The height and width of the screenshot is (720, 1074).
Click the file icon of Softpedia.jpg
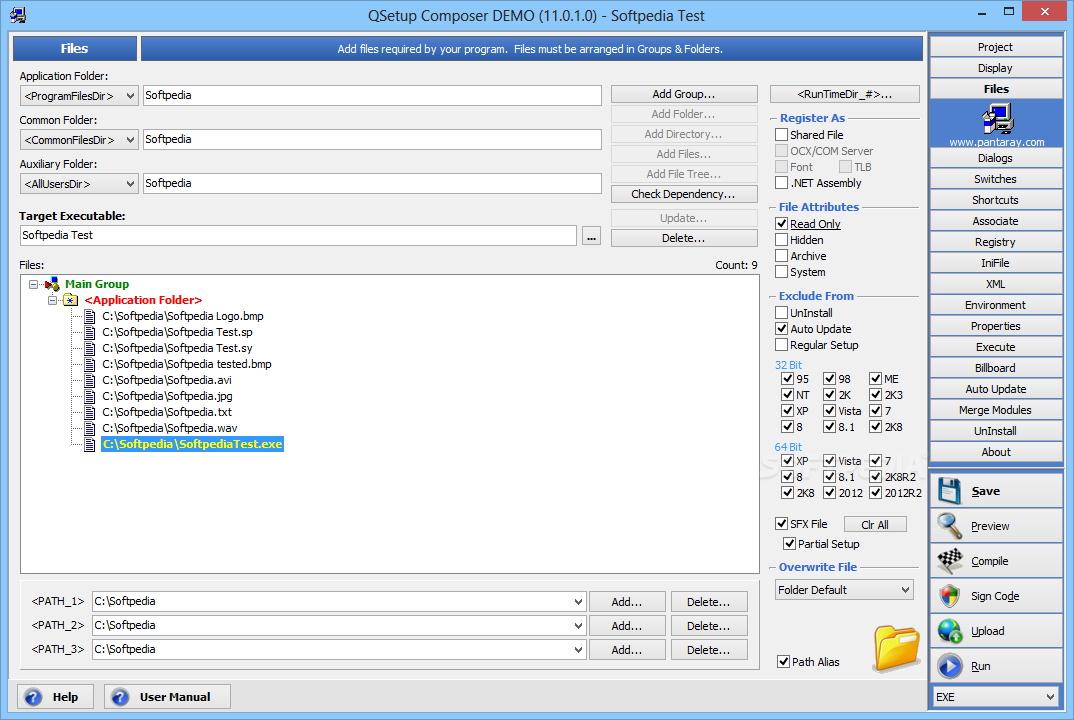click(90, 396)
